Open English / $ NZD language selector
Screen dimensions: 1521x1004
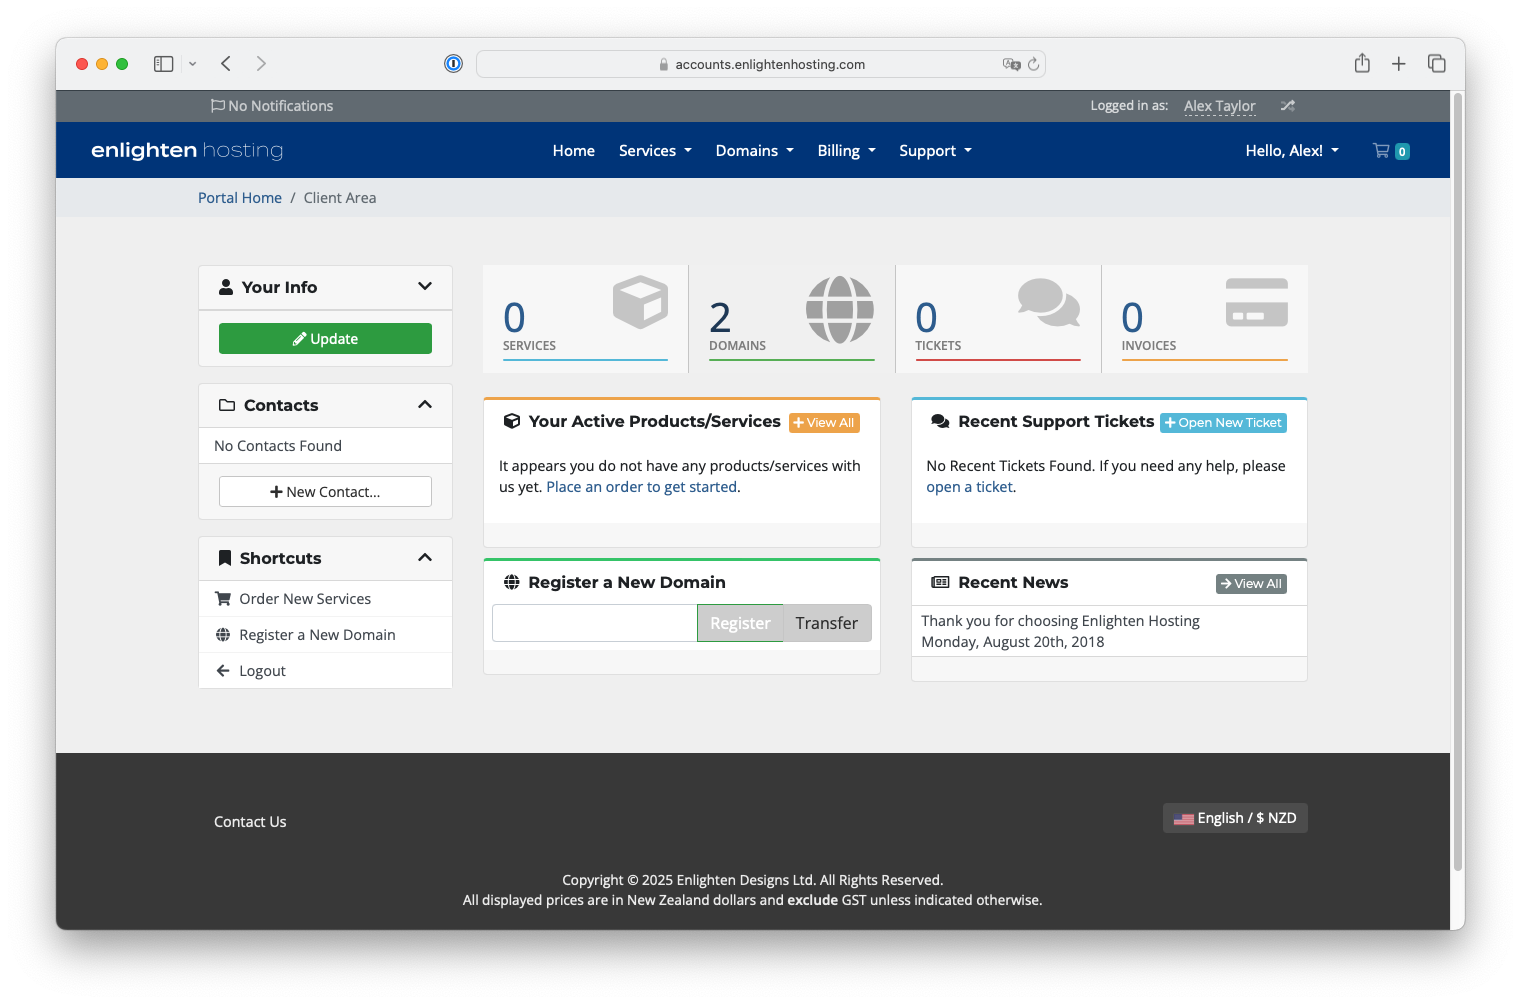pyautogui.click(x=1235, y=818)
